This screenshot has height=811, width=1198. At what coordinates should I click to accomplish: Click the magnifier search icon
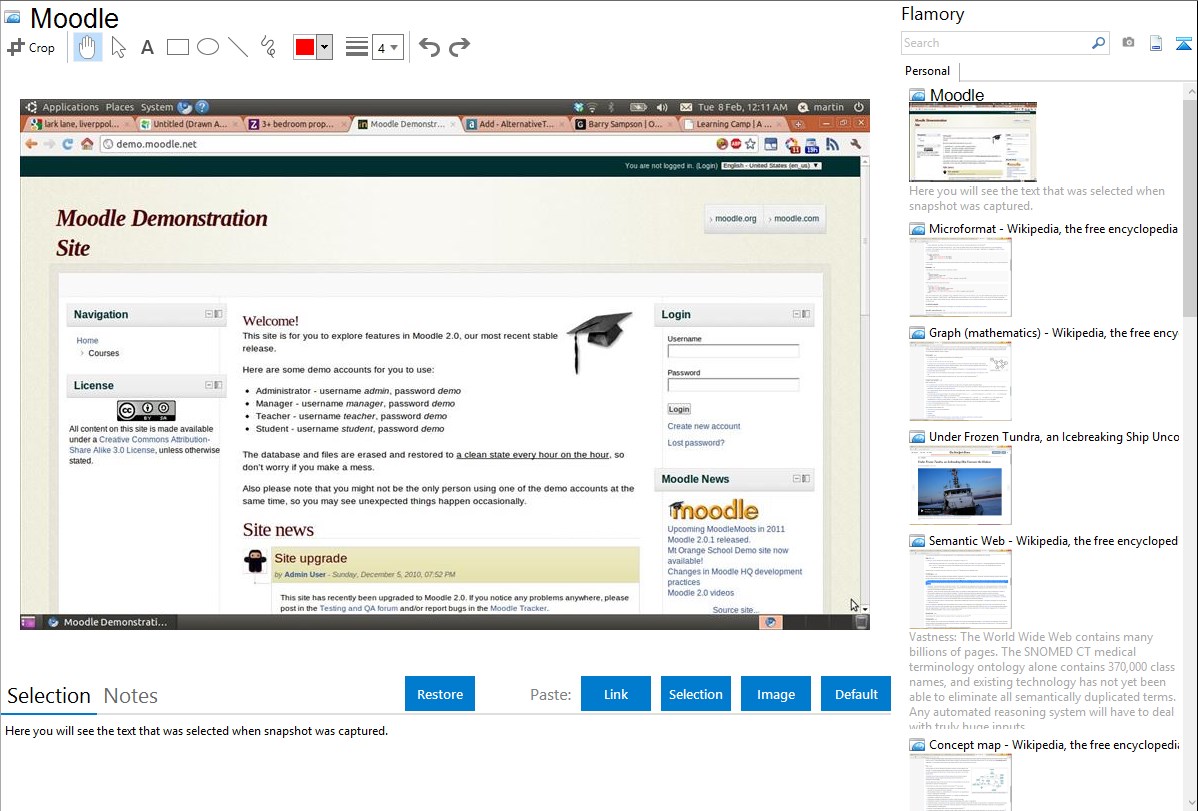pyautogui.click(x=1098, y=43)
